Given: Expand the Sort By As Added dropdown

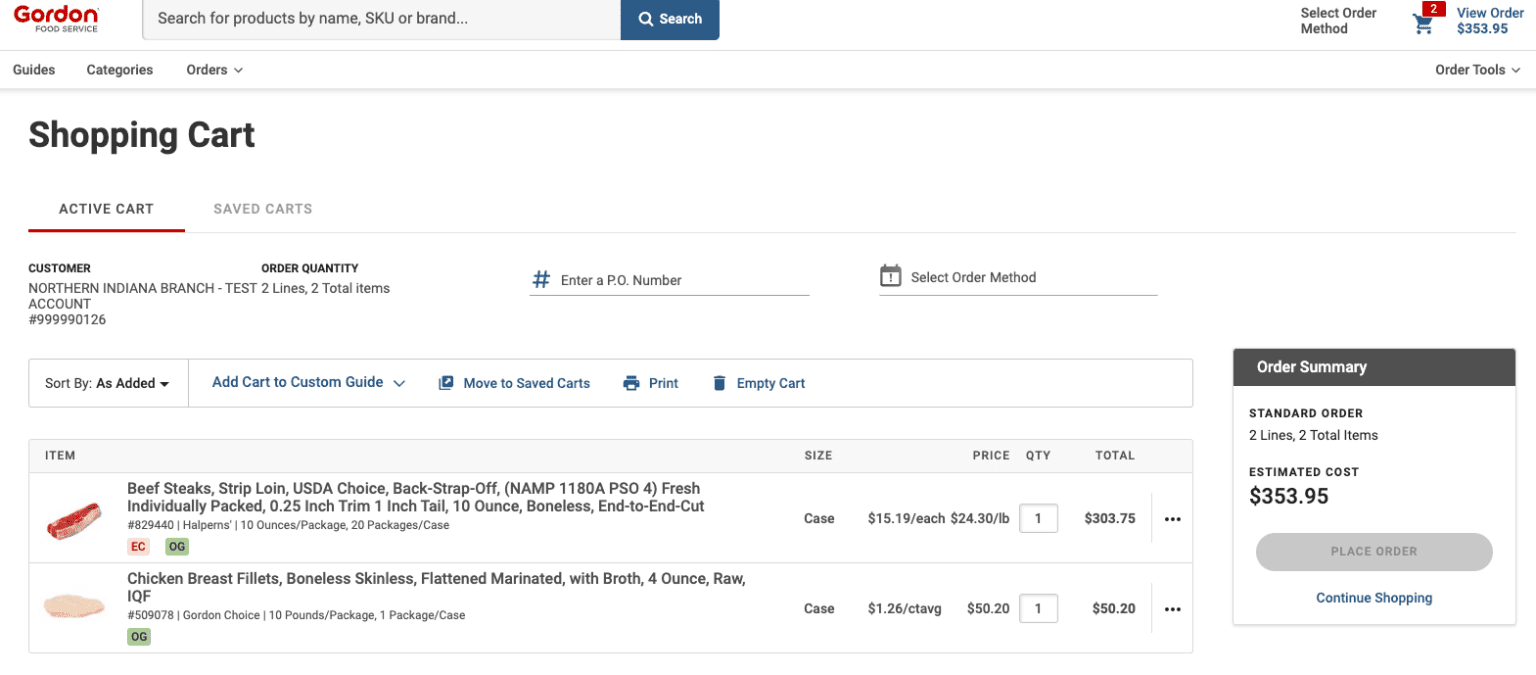Looking at the screenshot, I should coord(107,383).
